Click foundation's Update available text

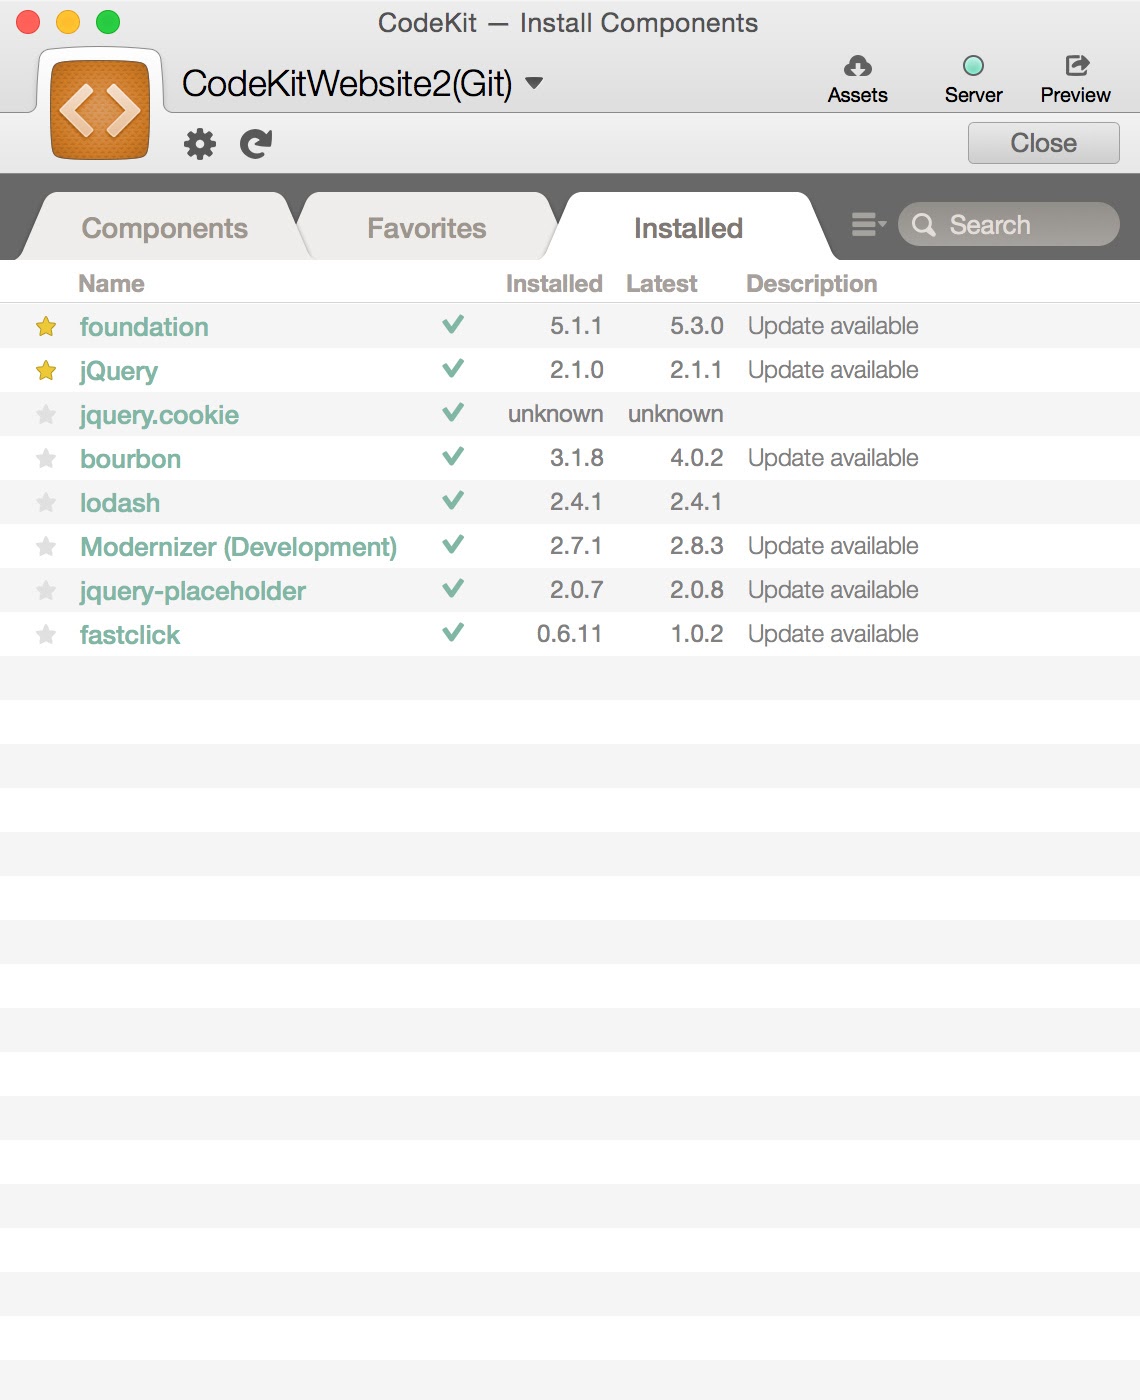coord(833,326)
